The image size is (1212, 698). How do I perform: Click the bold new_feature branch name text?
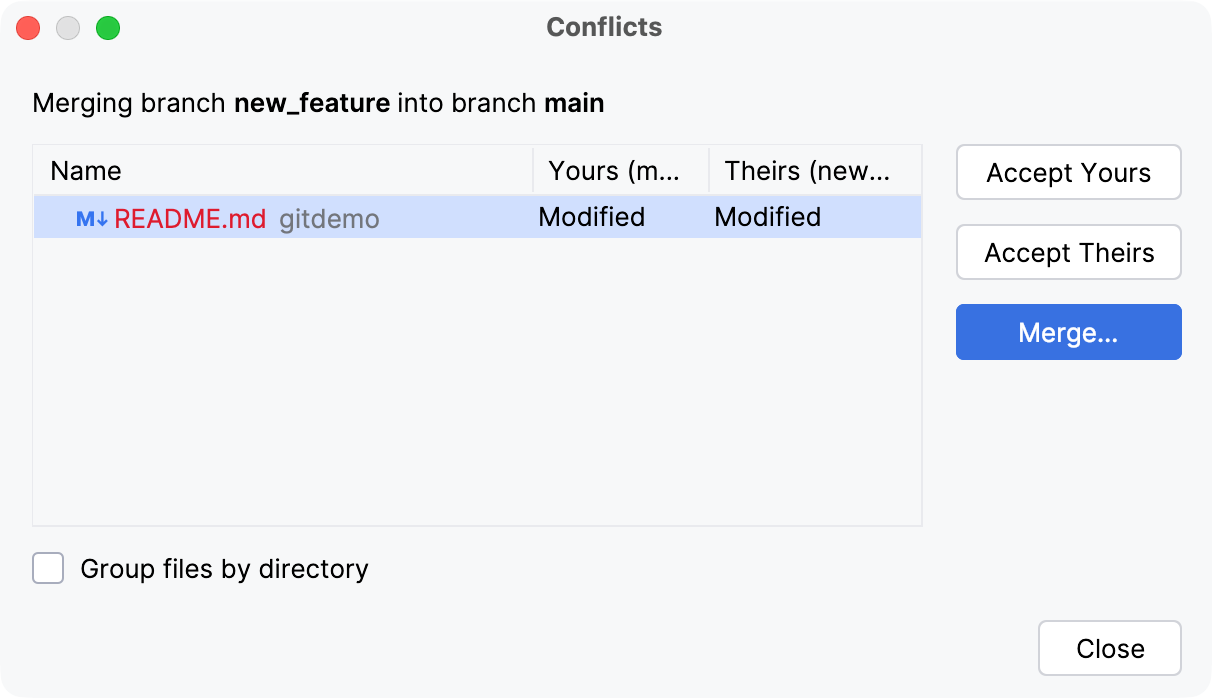point(311,103)
